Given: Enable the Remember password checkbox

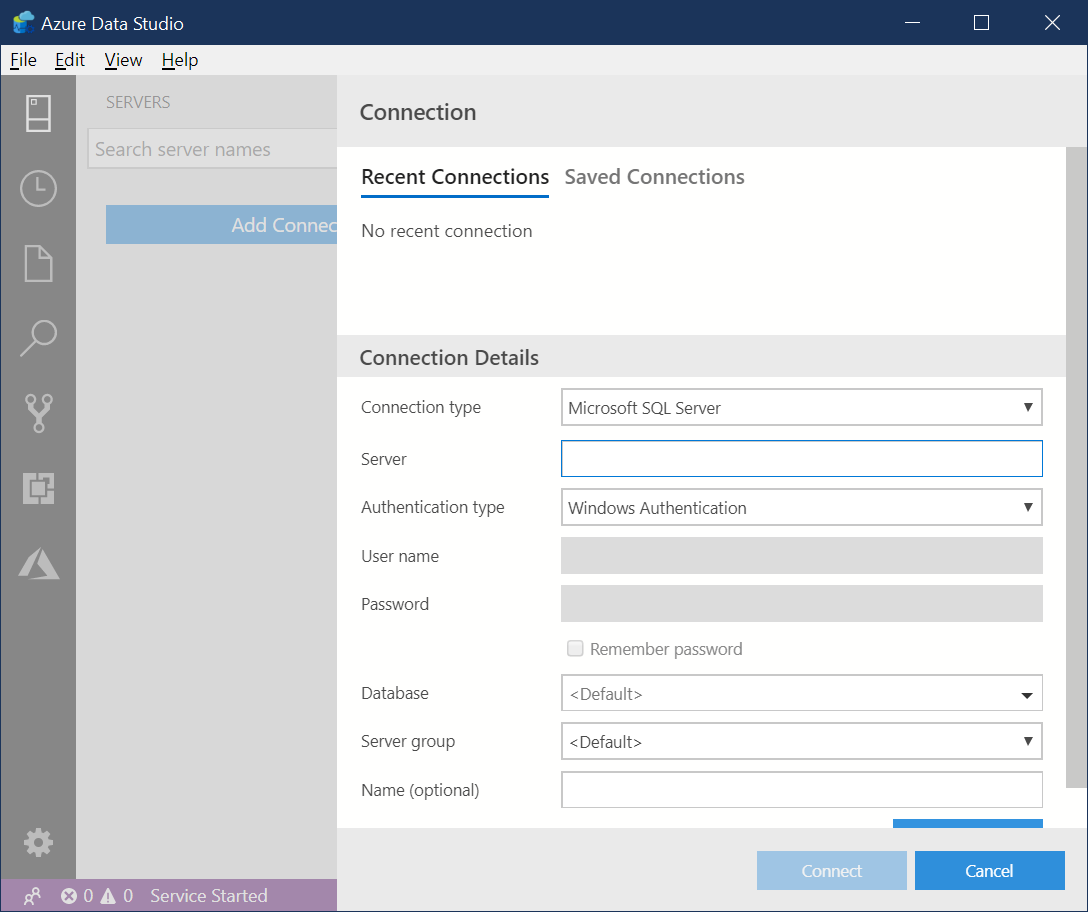Looking at the screenshot, I should point(575,648).
